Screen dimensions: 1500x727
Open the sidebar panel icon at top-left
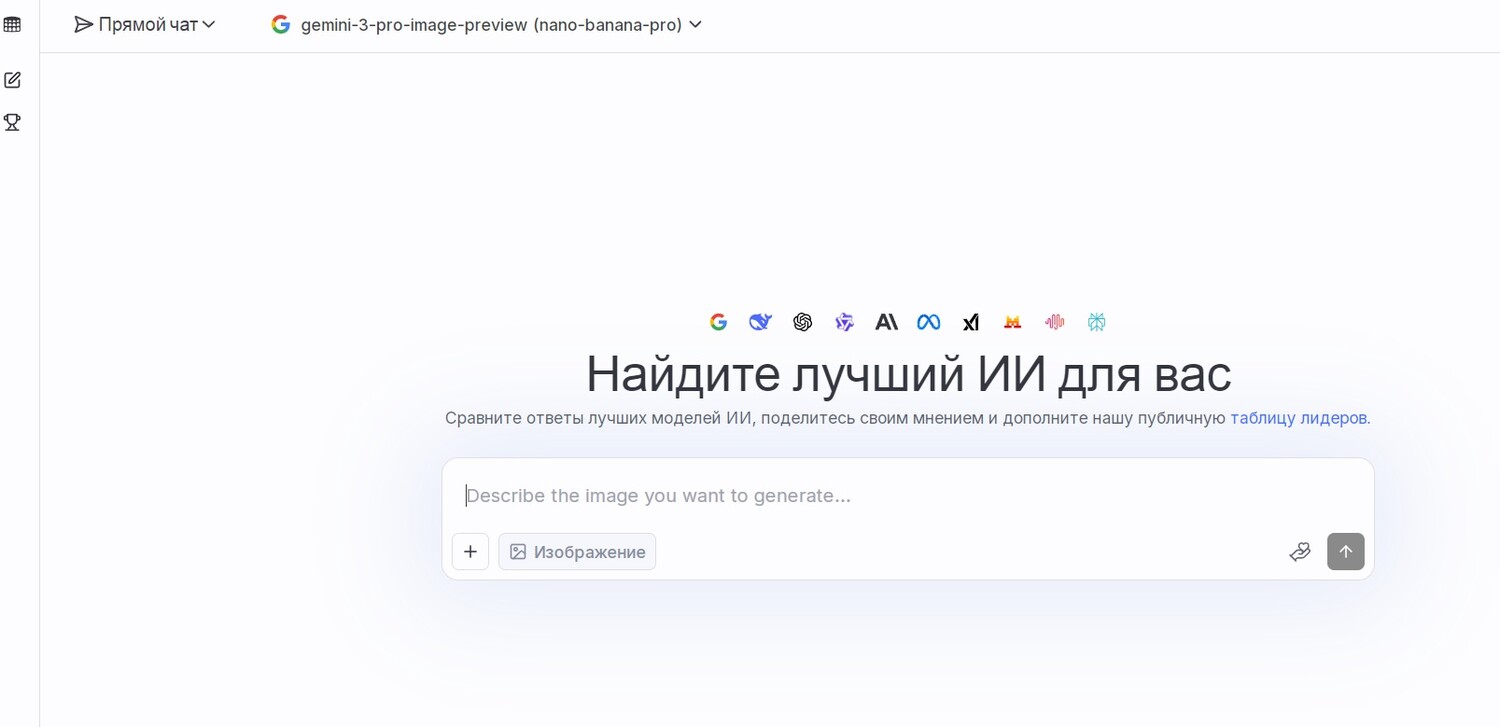click(12, 25)
